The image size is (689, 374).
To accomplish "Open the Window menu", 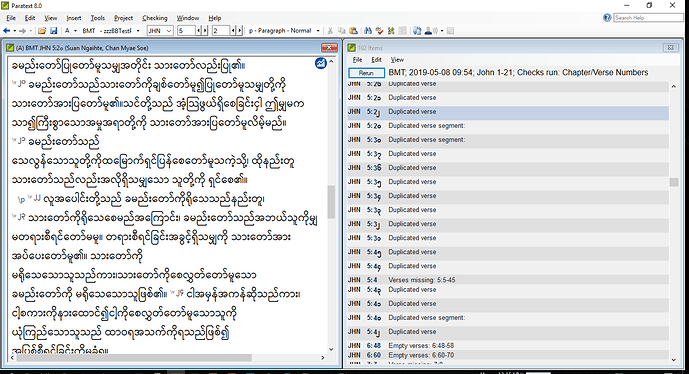I will pos(188,18).
